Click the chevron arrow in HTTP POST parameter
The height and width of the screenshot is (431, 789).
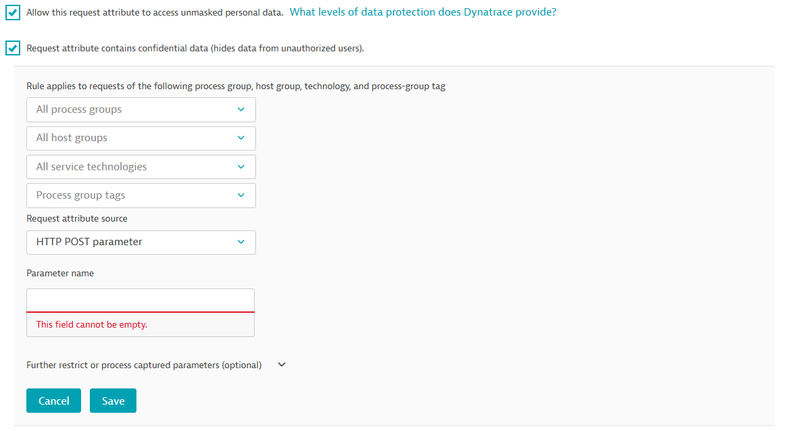pyautogui.click(x=241, y=243)
